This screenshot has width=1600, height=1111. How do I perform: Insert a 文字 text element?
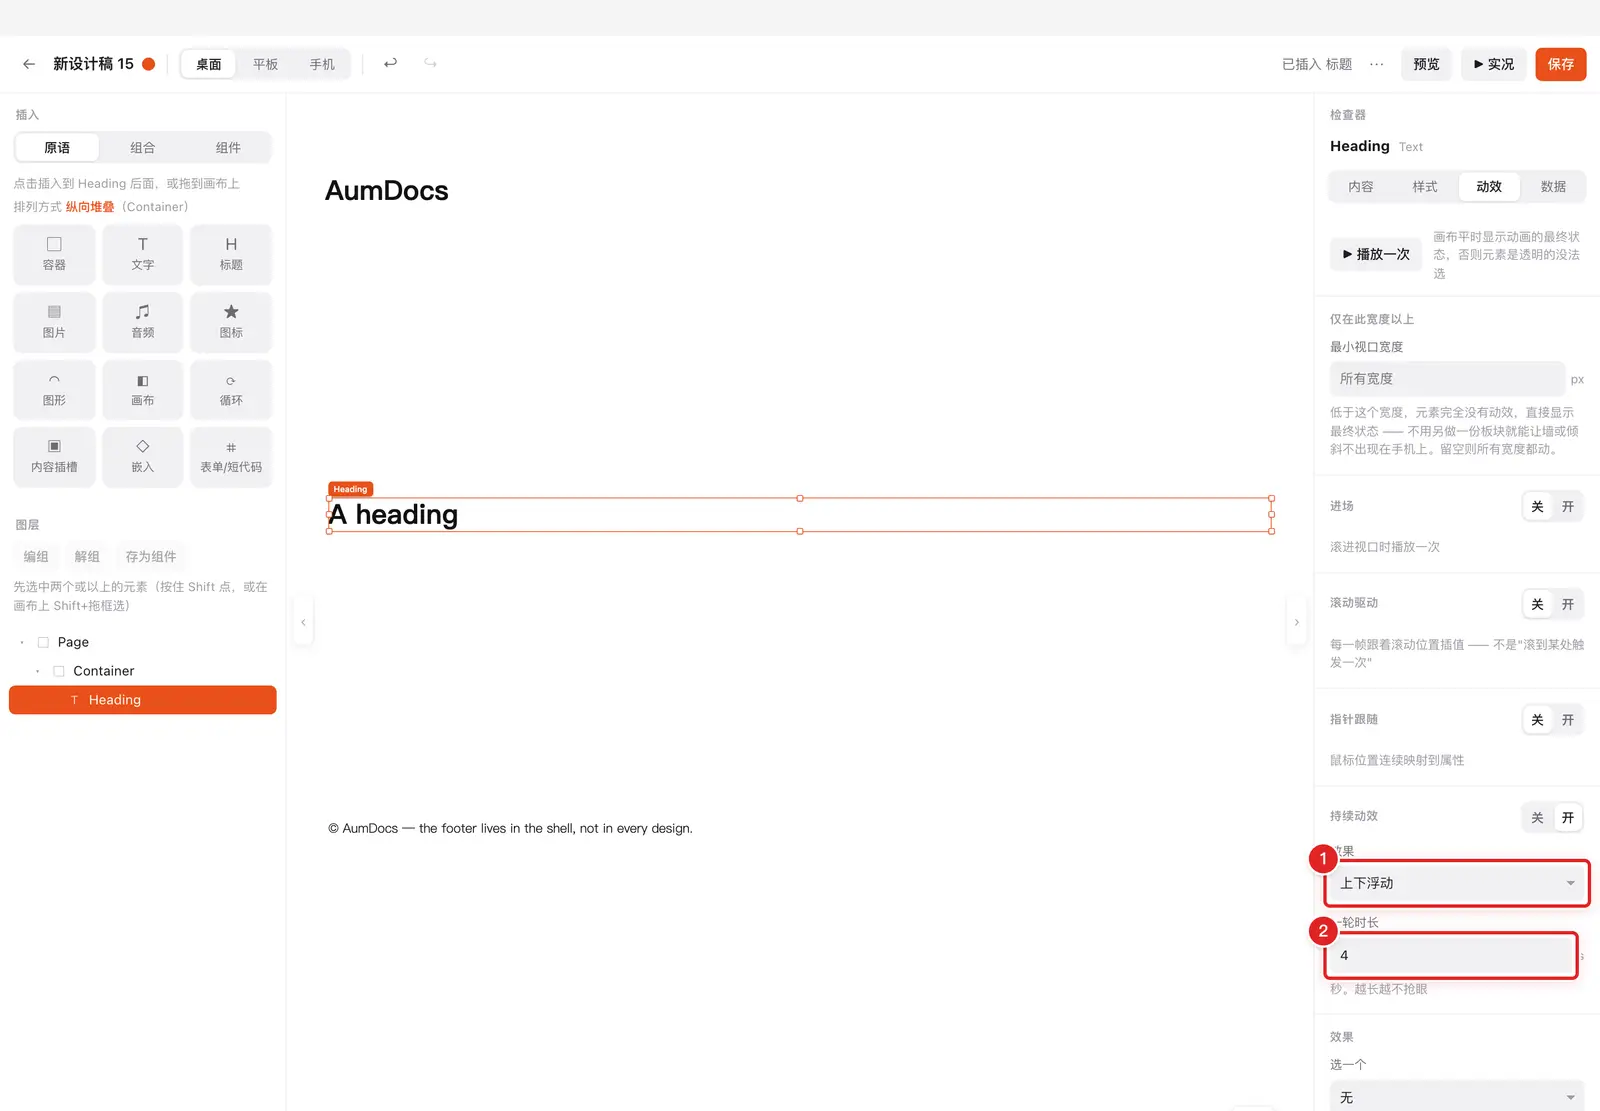143,254
